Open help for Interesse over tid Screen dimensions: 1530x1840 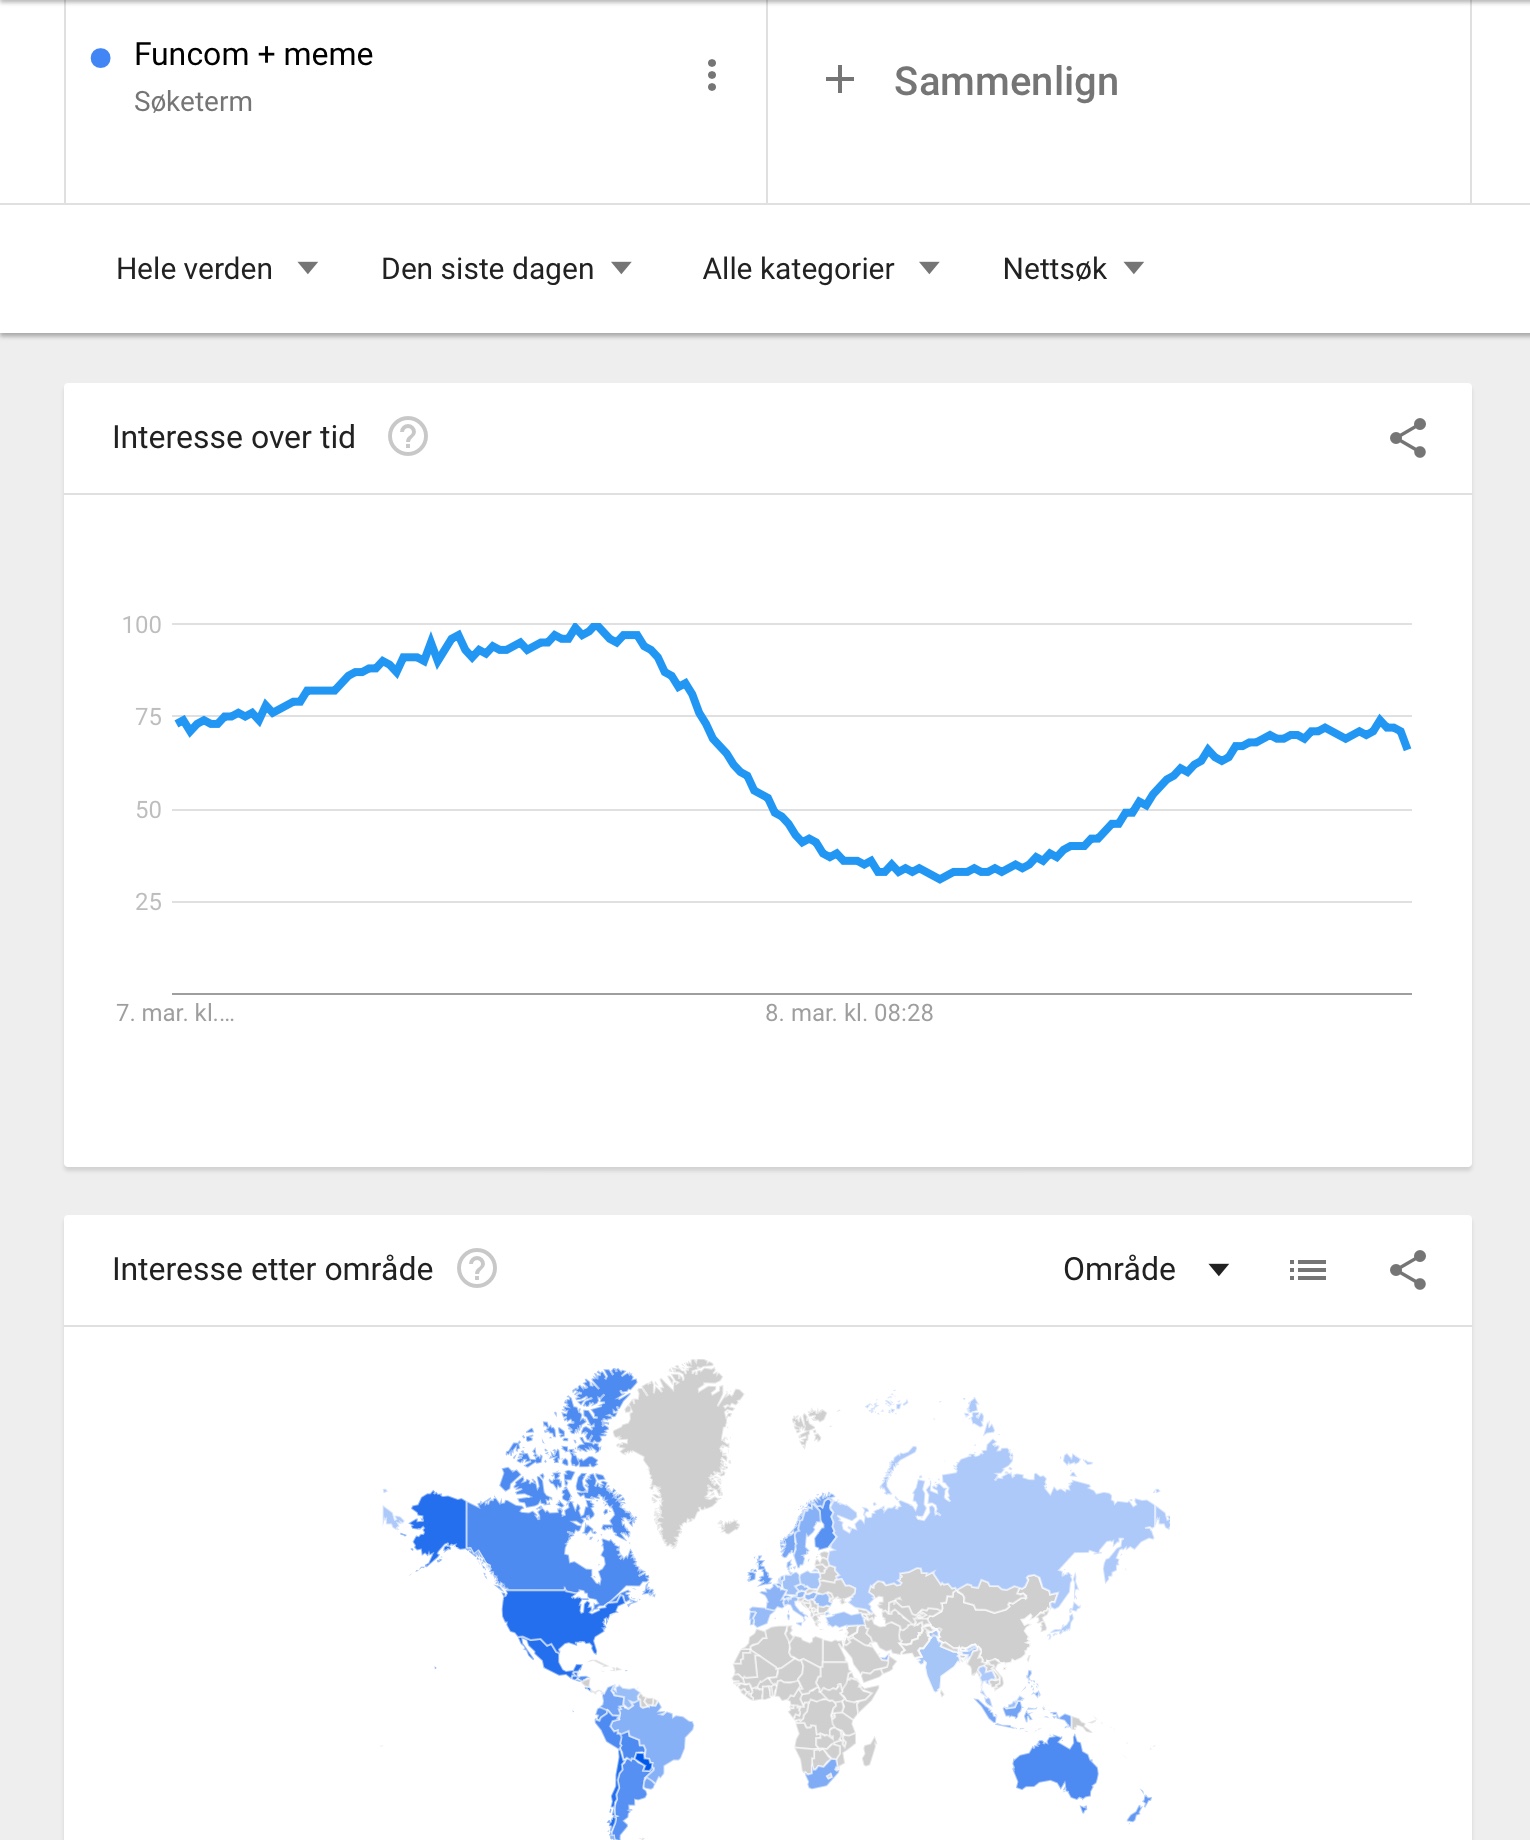(x=408, y=437)
